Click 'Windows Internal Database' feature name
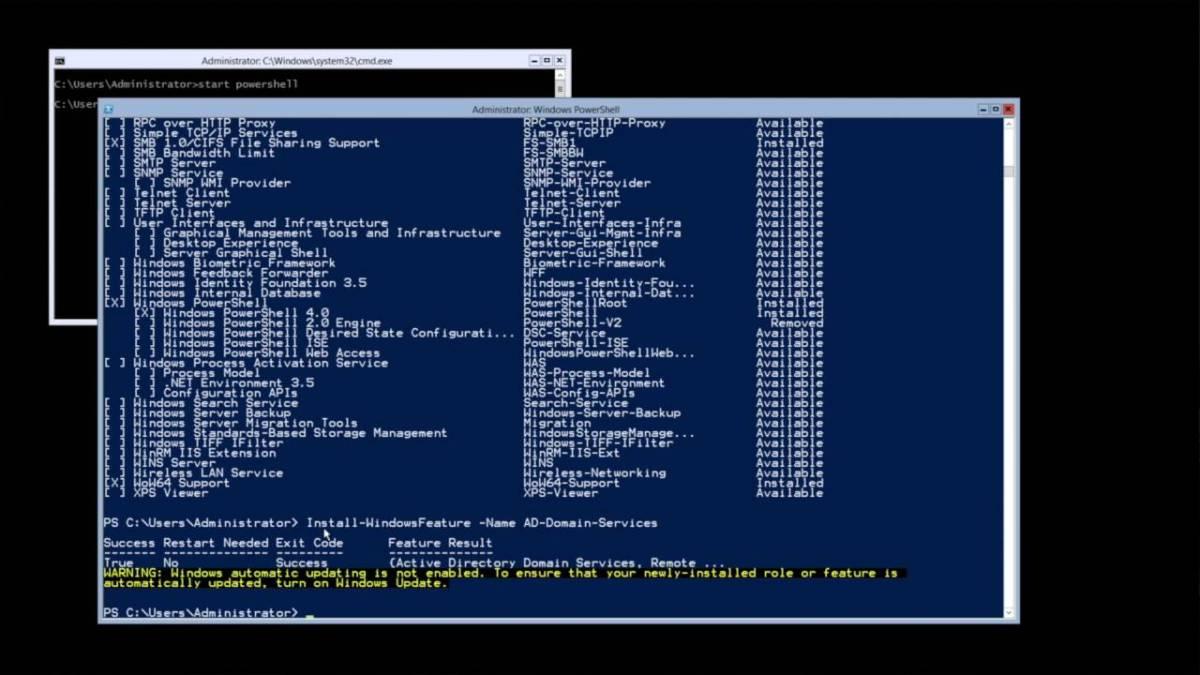Viewport: 1200px width, 675px height. pos(227,293)
